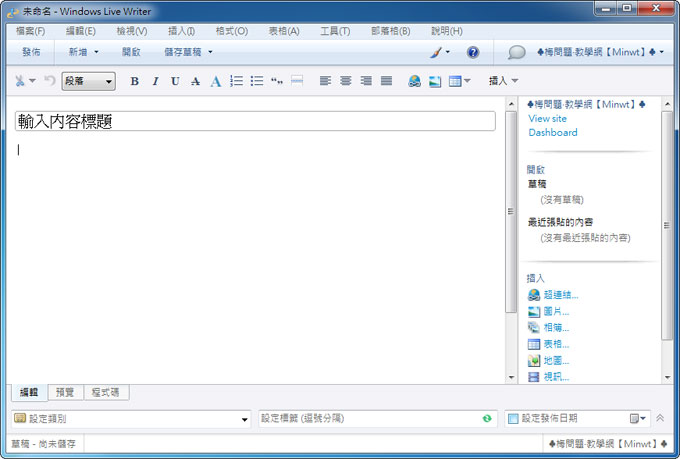Select the 編輯 edit tab
This screenshot has height=459, width=680.
point(29,392)
